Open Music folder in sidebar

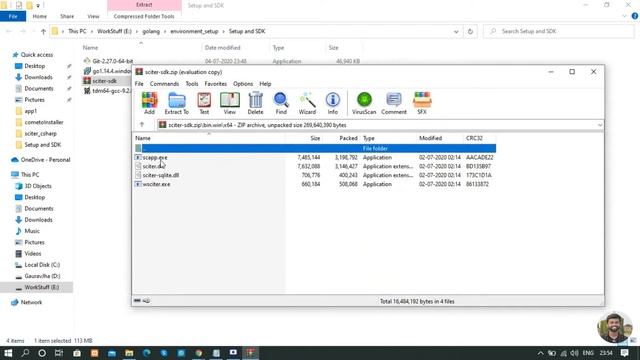click(32, 231)
